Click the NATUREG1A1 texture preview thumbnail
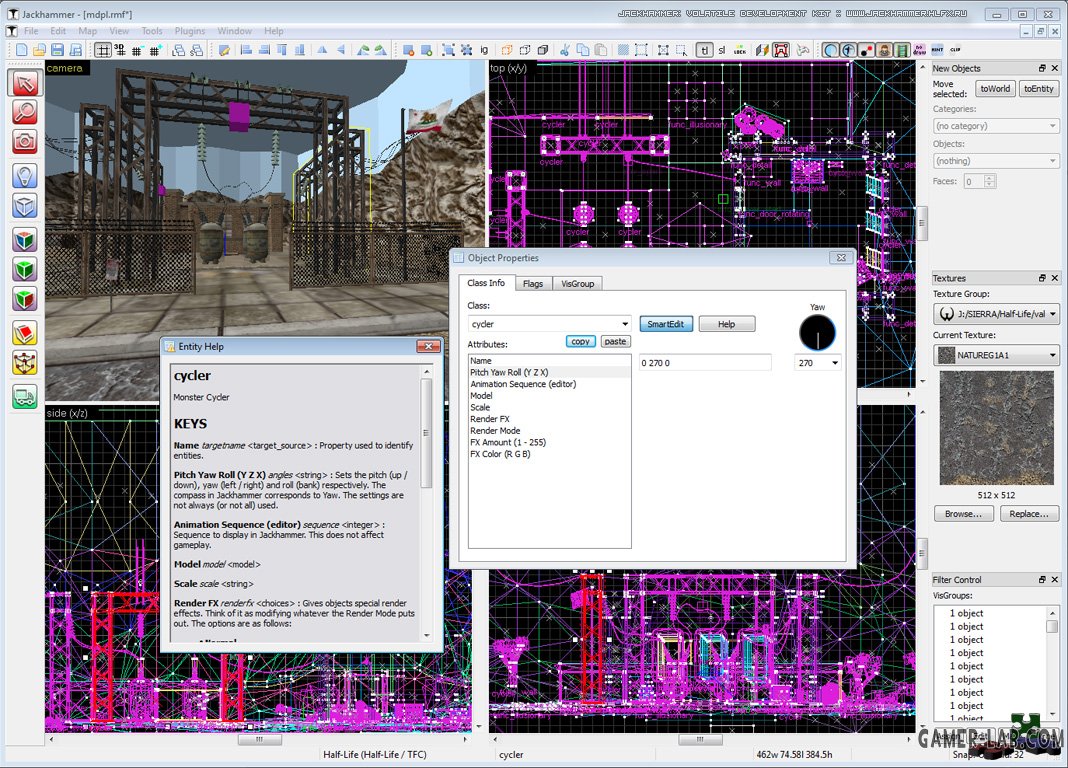1068x768 pixels. (996, 428)
